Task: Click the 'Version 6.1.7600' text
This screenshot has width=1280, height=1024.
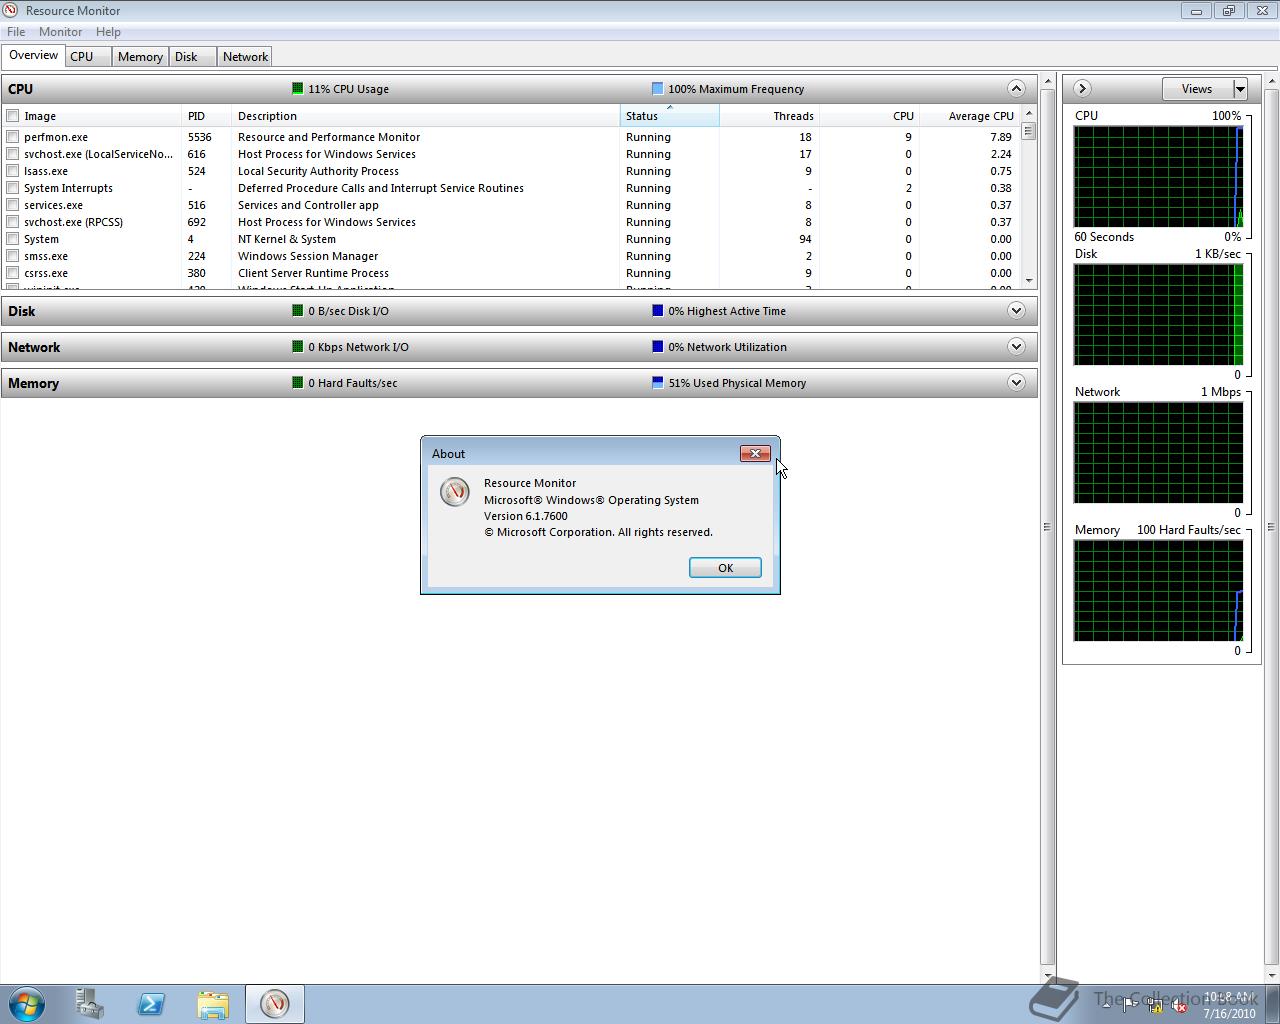Action: 526,516
